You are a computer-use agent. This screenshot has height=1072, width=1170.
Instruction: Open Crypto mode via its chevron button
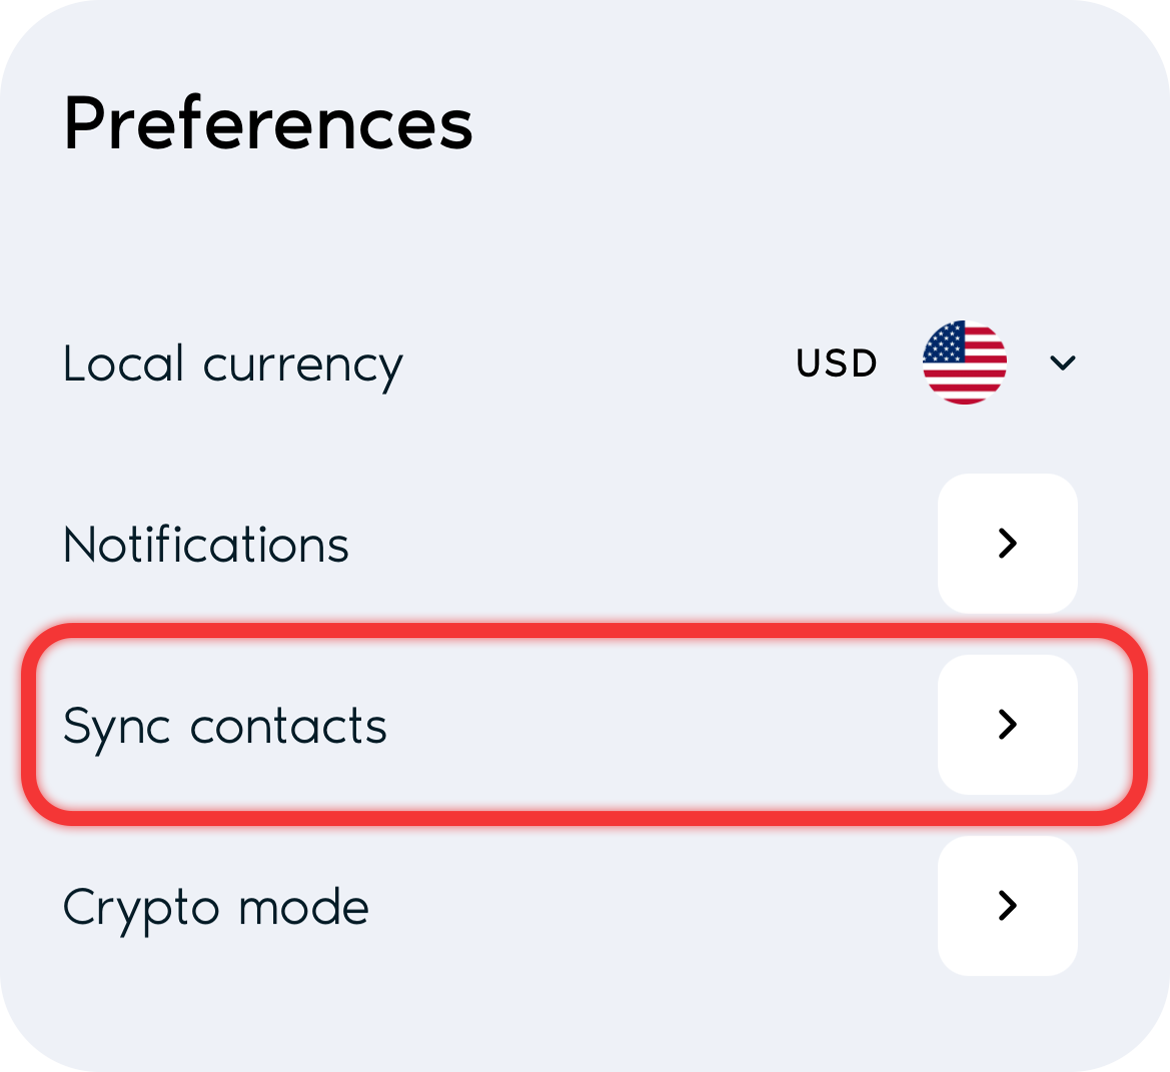(x=1007, y=906)
